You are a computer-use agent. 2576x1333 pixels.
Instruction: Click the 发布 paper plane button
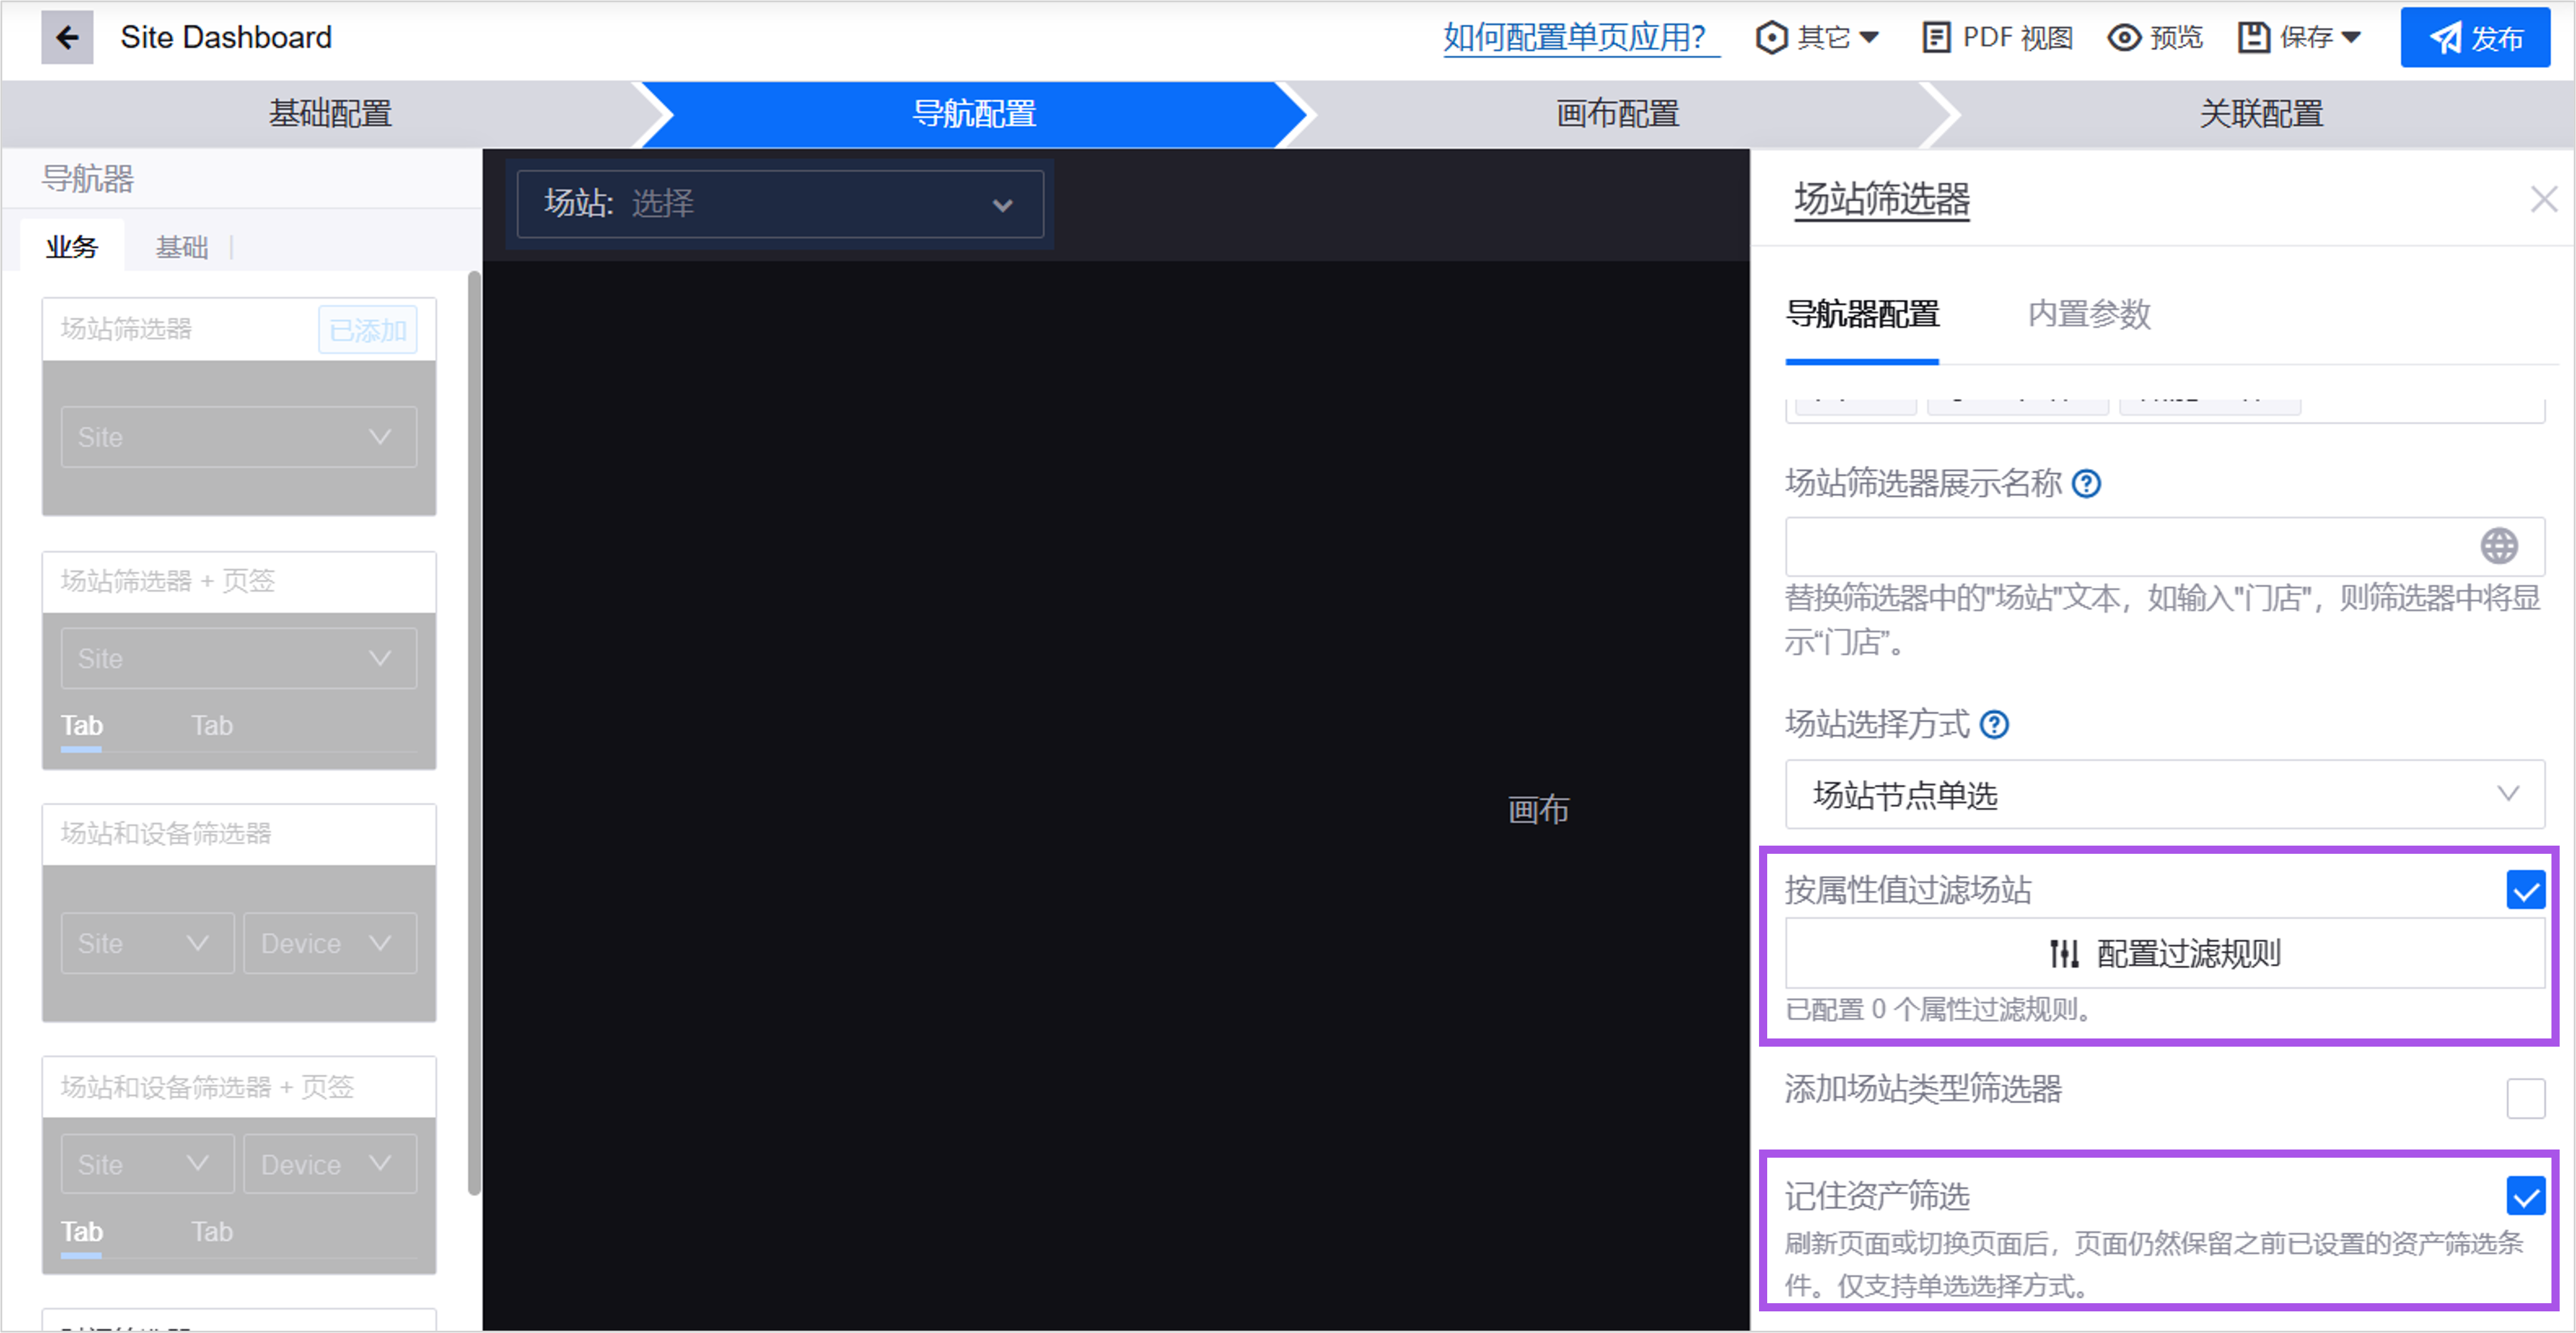pyautogui.click(x=2475, y=38)
